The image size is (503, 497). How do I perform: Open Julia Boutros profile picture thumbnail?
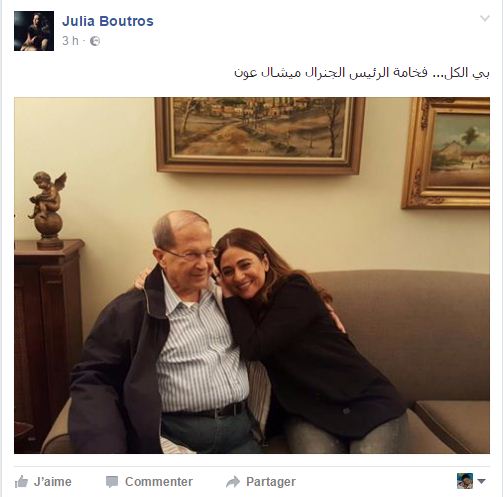[34, 31]
